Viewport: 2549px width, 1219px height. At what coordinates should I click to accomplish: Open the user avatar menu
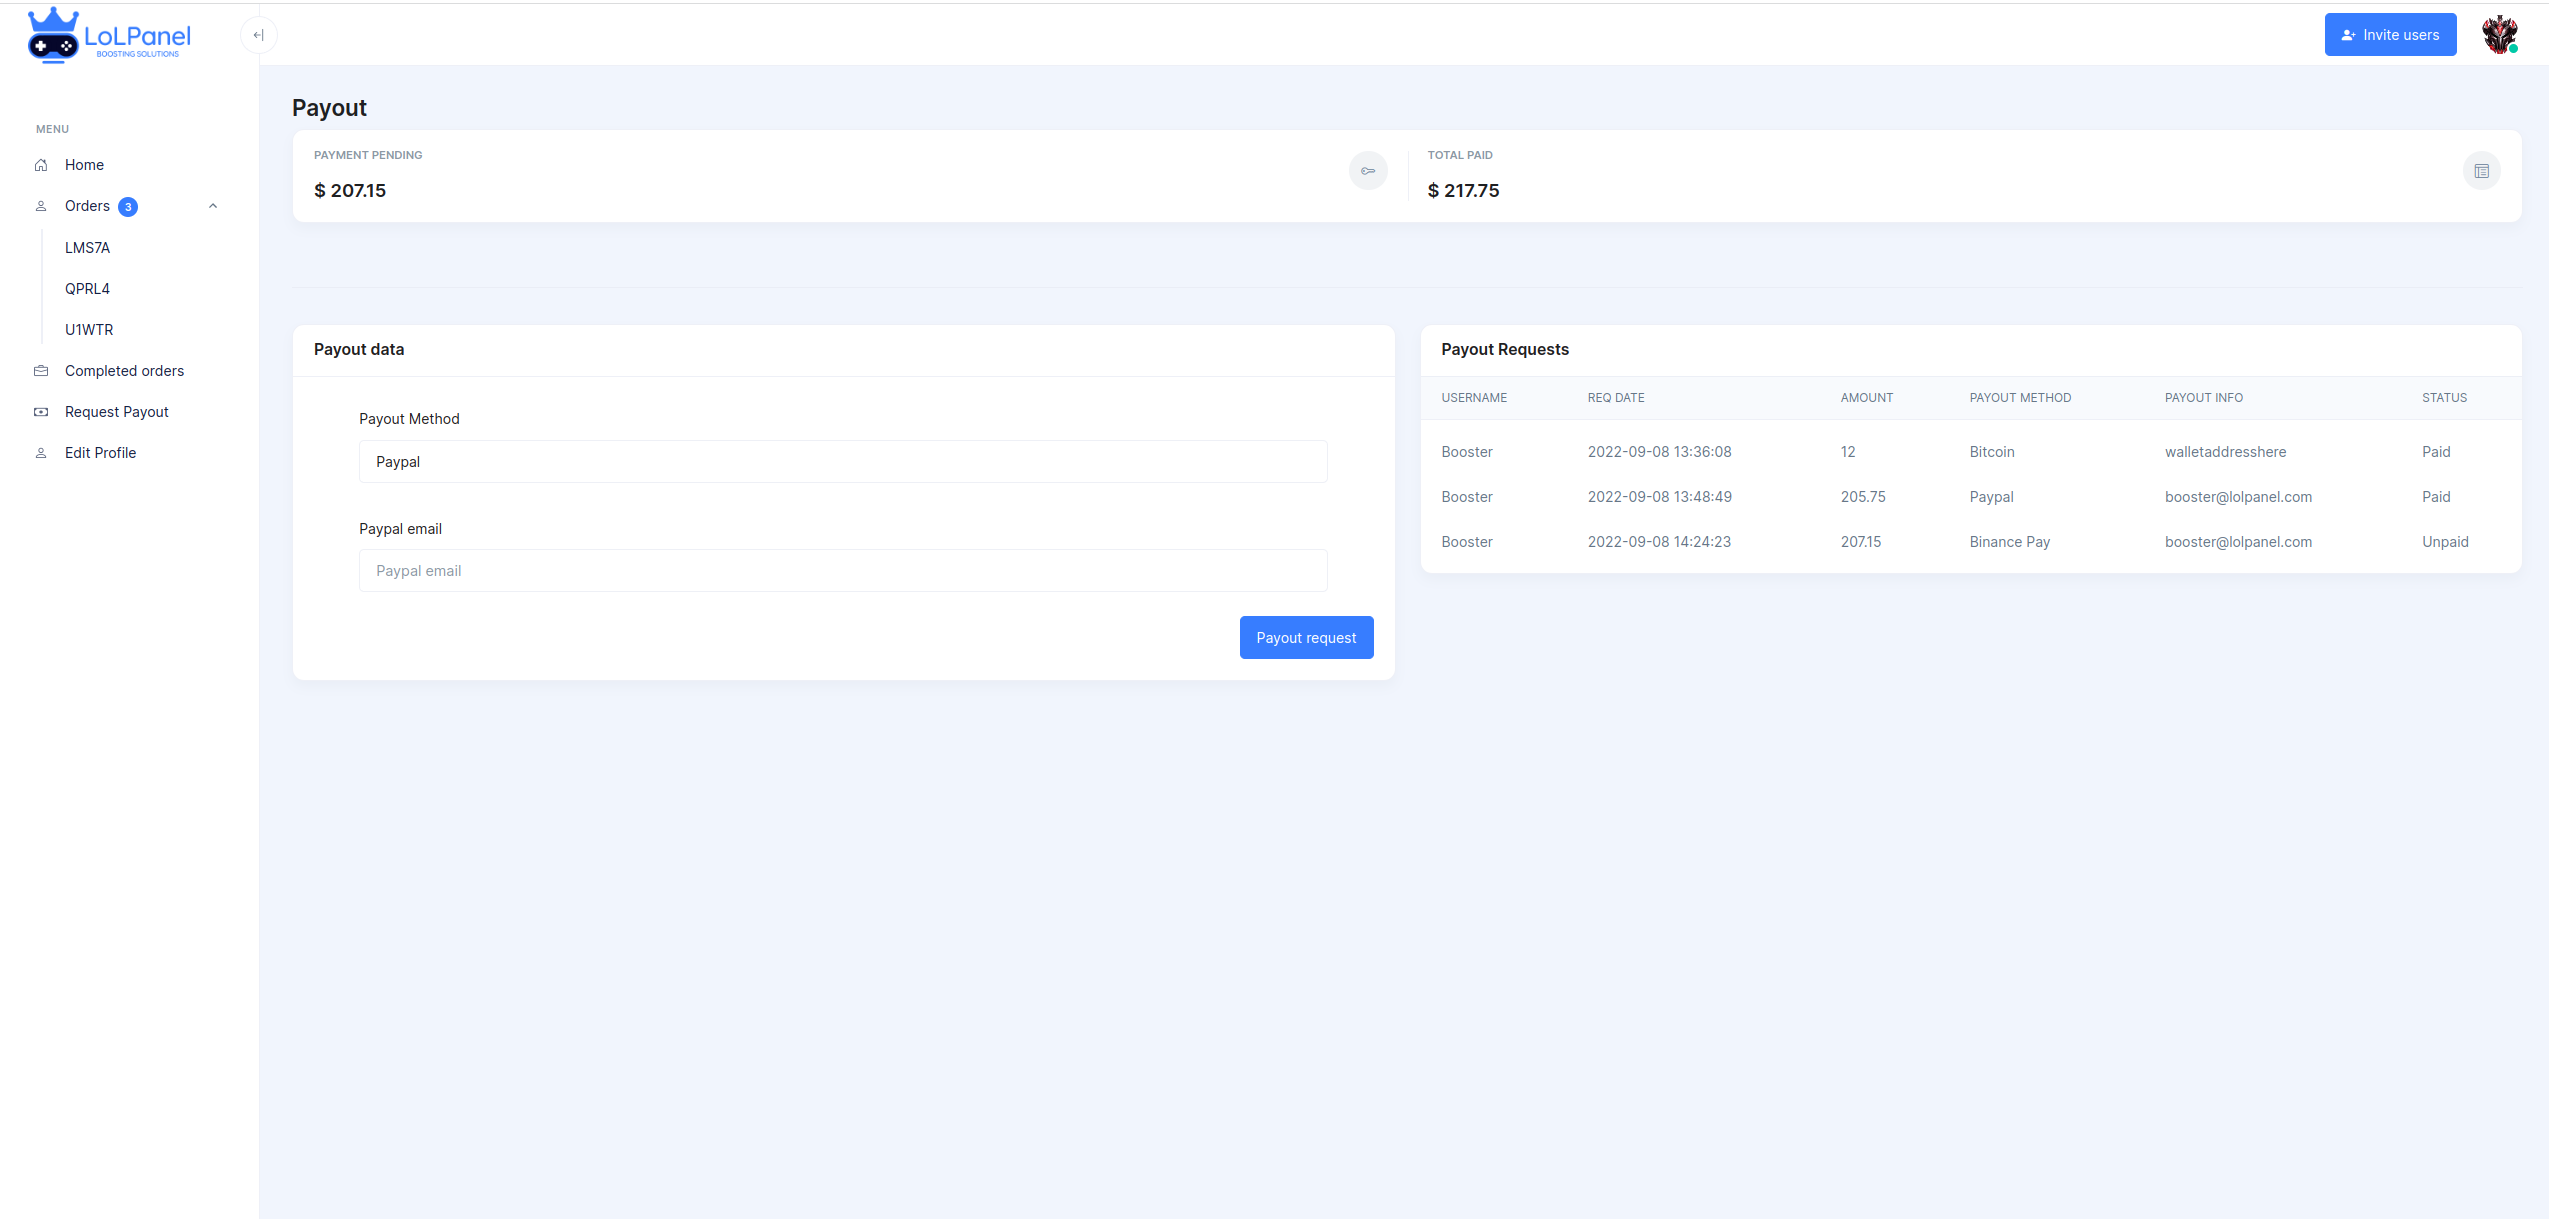(x=2499, y=35)
